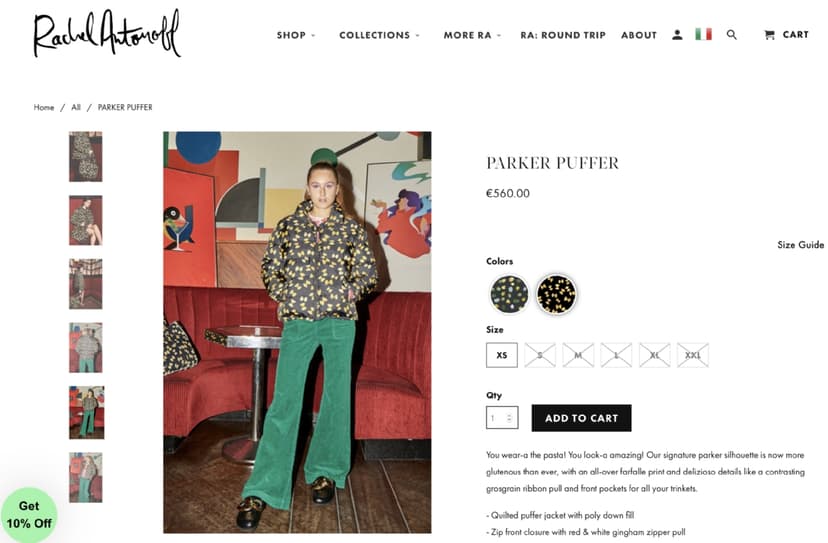Click the Italian flag language icon
The image size is (828, 543).
[x=703, y=34]
